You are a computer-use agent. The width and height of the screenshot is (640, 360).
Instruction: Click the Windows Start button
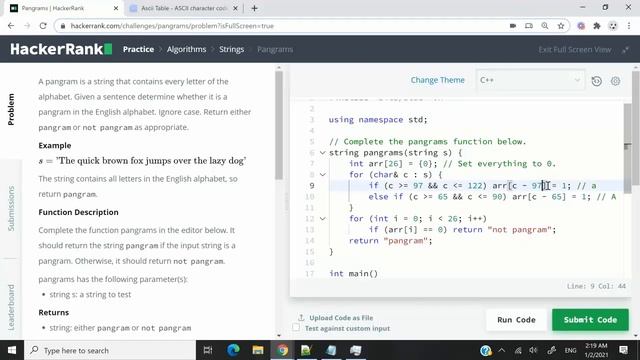tap(12, 350)
